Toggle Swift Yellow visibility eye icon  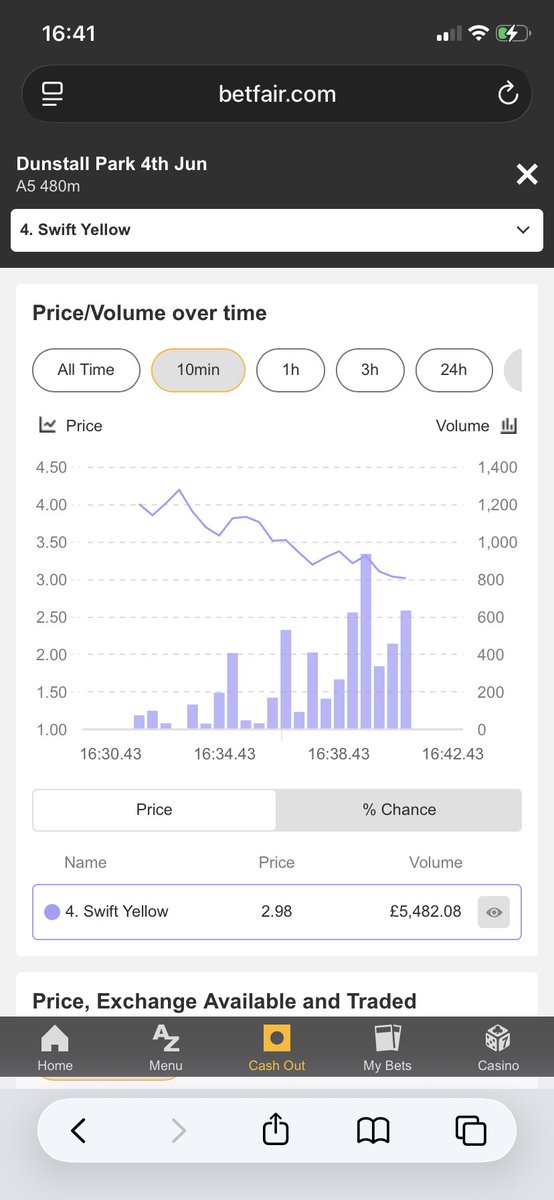point(494,912)
